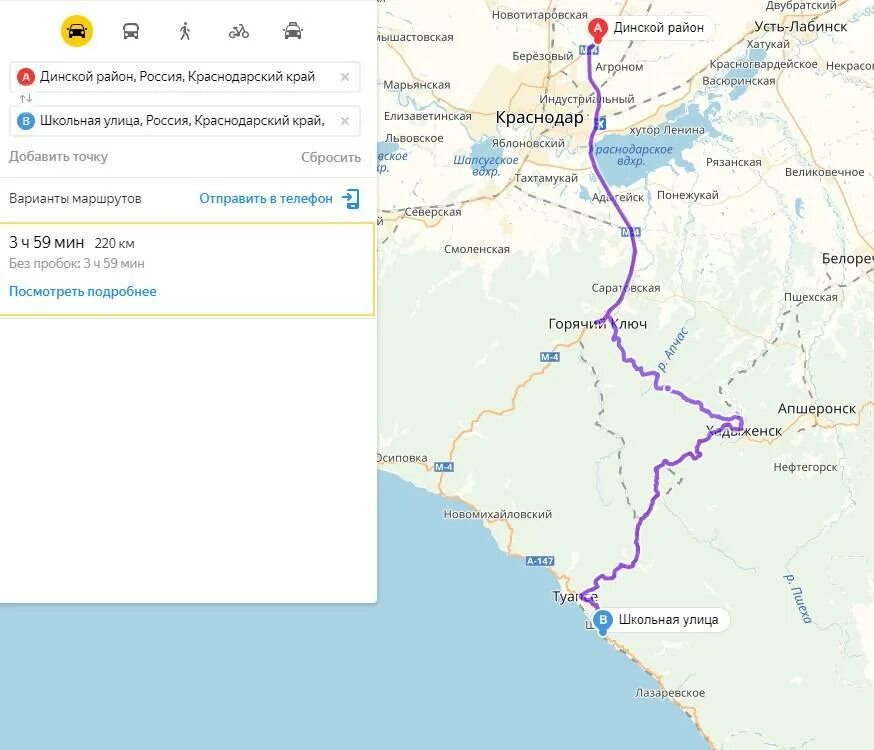
Task: Click the Новомихайловский map label
Action: [x=498, y=514]
